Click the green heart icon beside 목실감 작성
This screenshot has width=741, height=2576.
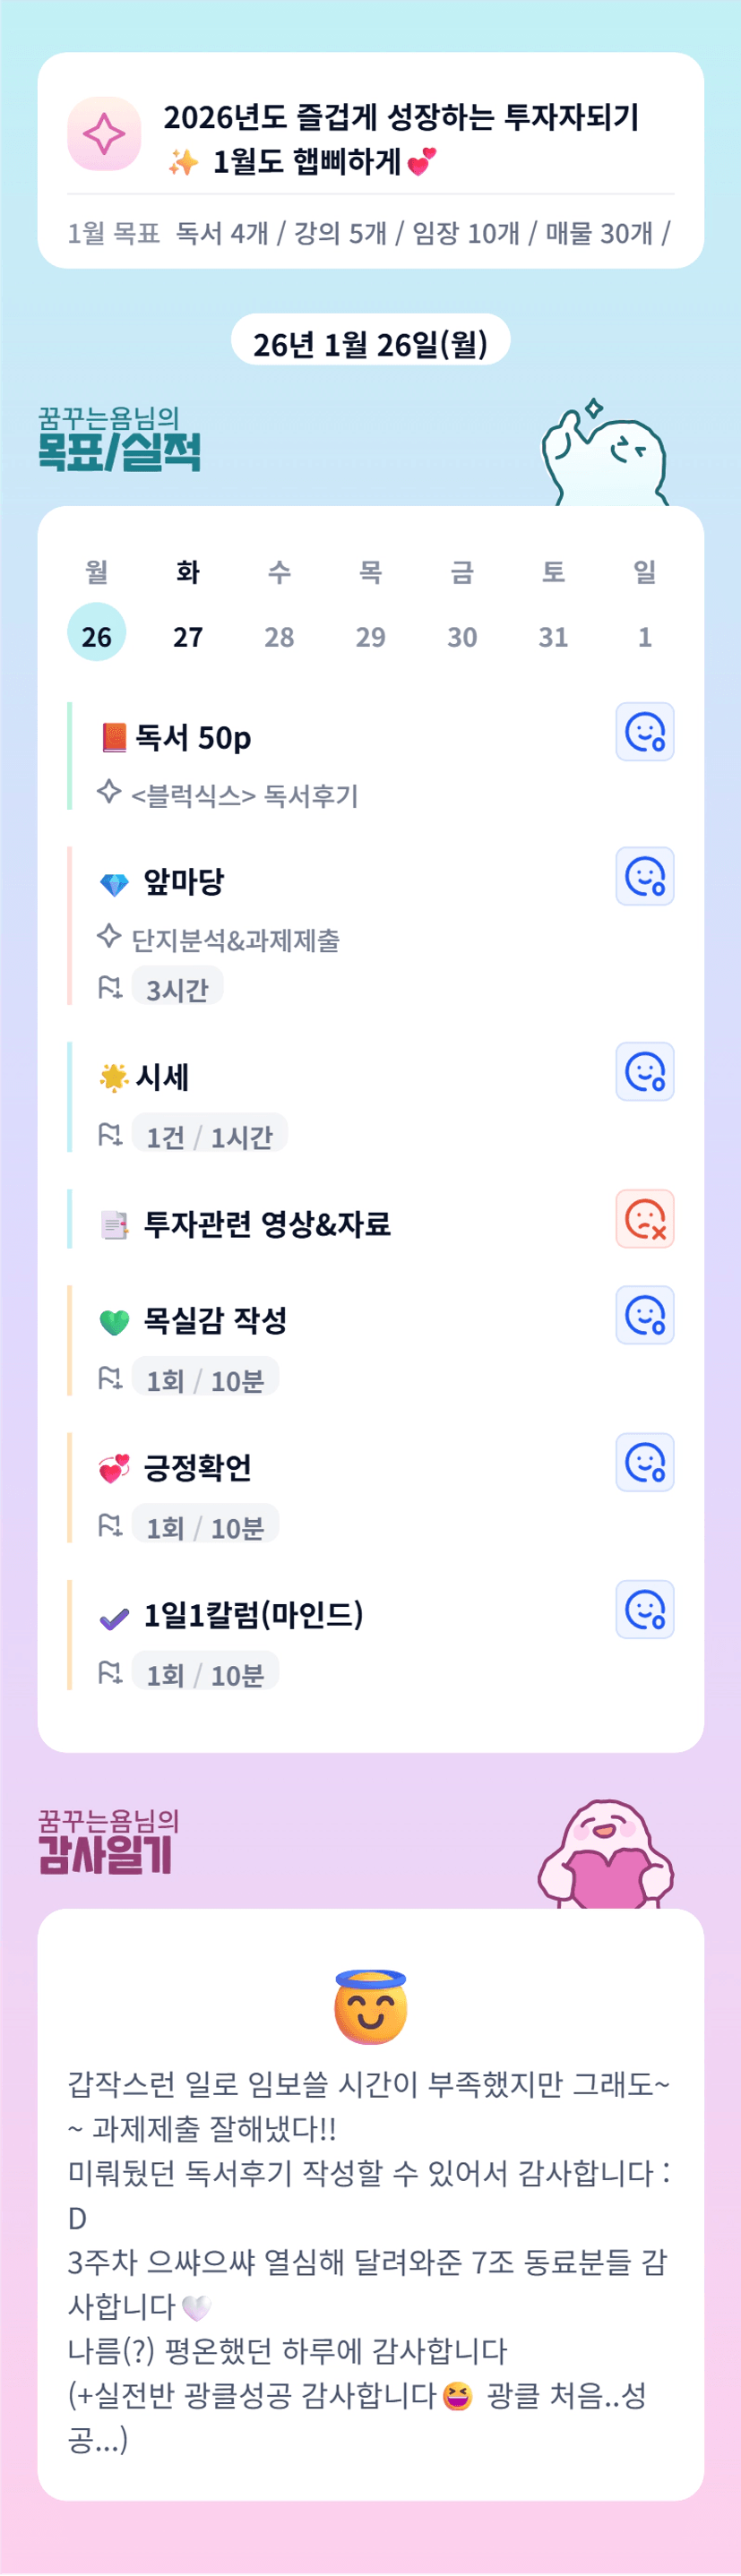click(115, 1322)
